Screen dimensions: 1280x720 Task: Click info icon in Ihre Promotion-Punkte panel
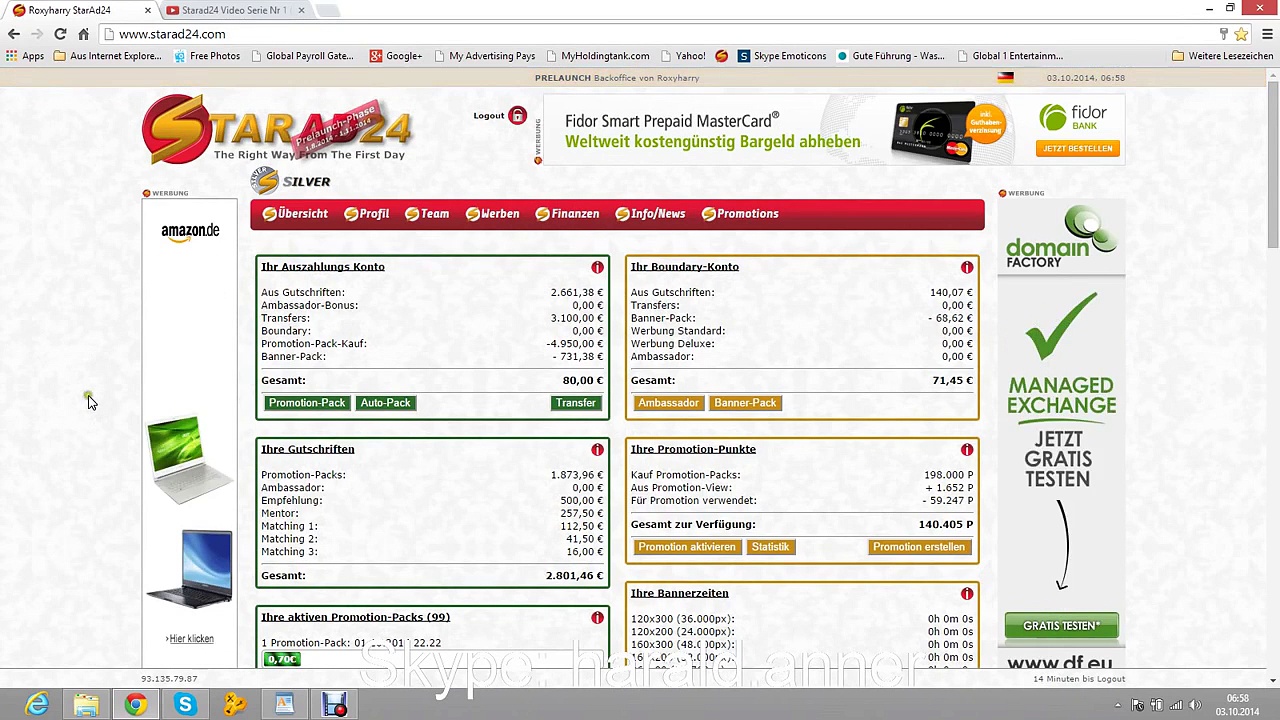(x=967, y=450)
